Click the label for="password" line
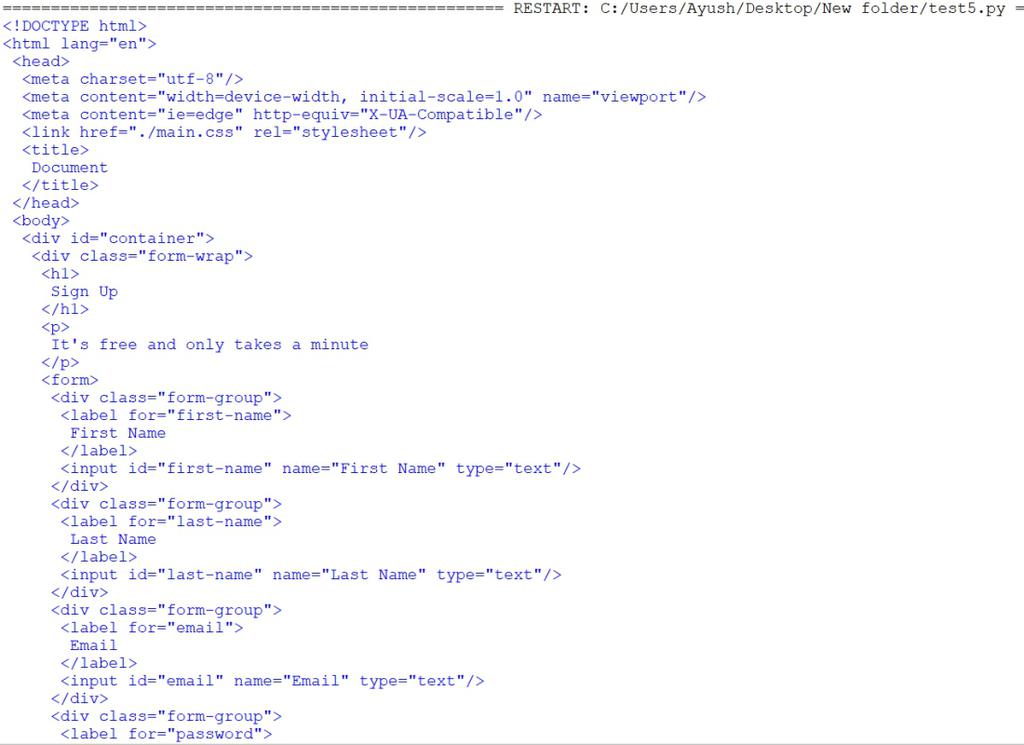Screen dimensions: 1024x745 pyautogui.click(x=167, y=734)
